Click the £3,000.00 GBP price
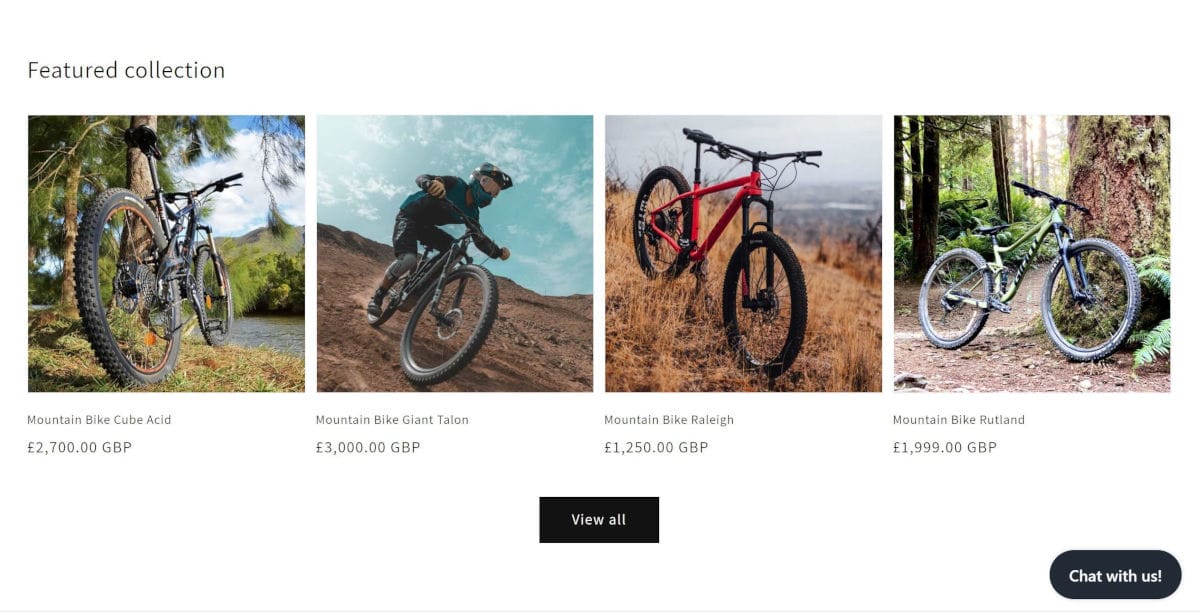This screenshot has height=613, width=1200. (x=368, y=447)
